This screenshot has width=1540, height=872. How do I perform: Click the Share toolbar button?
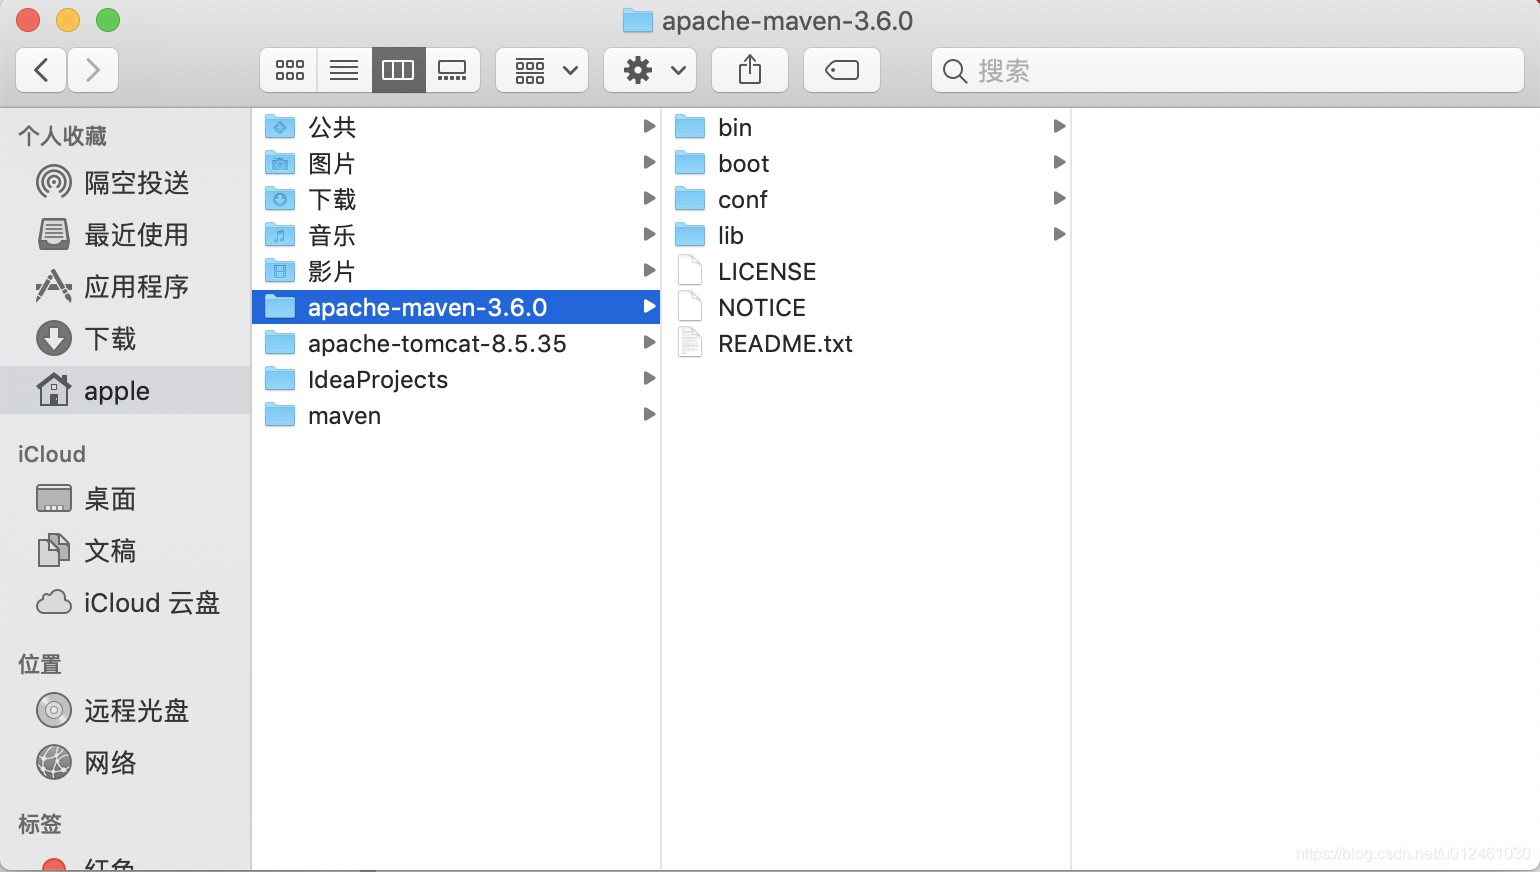tap(750, 70)
